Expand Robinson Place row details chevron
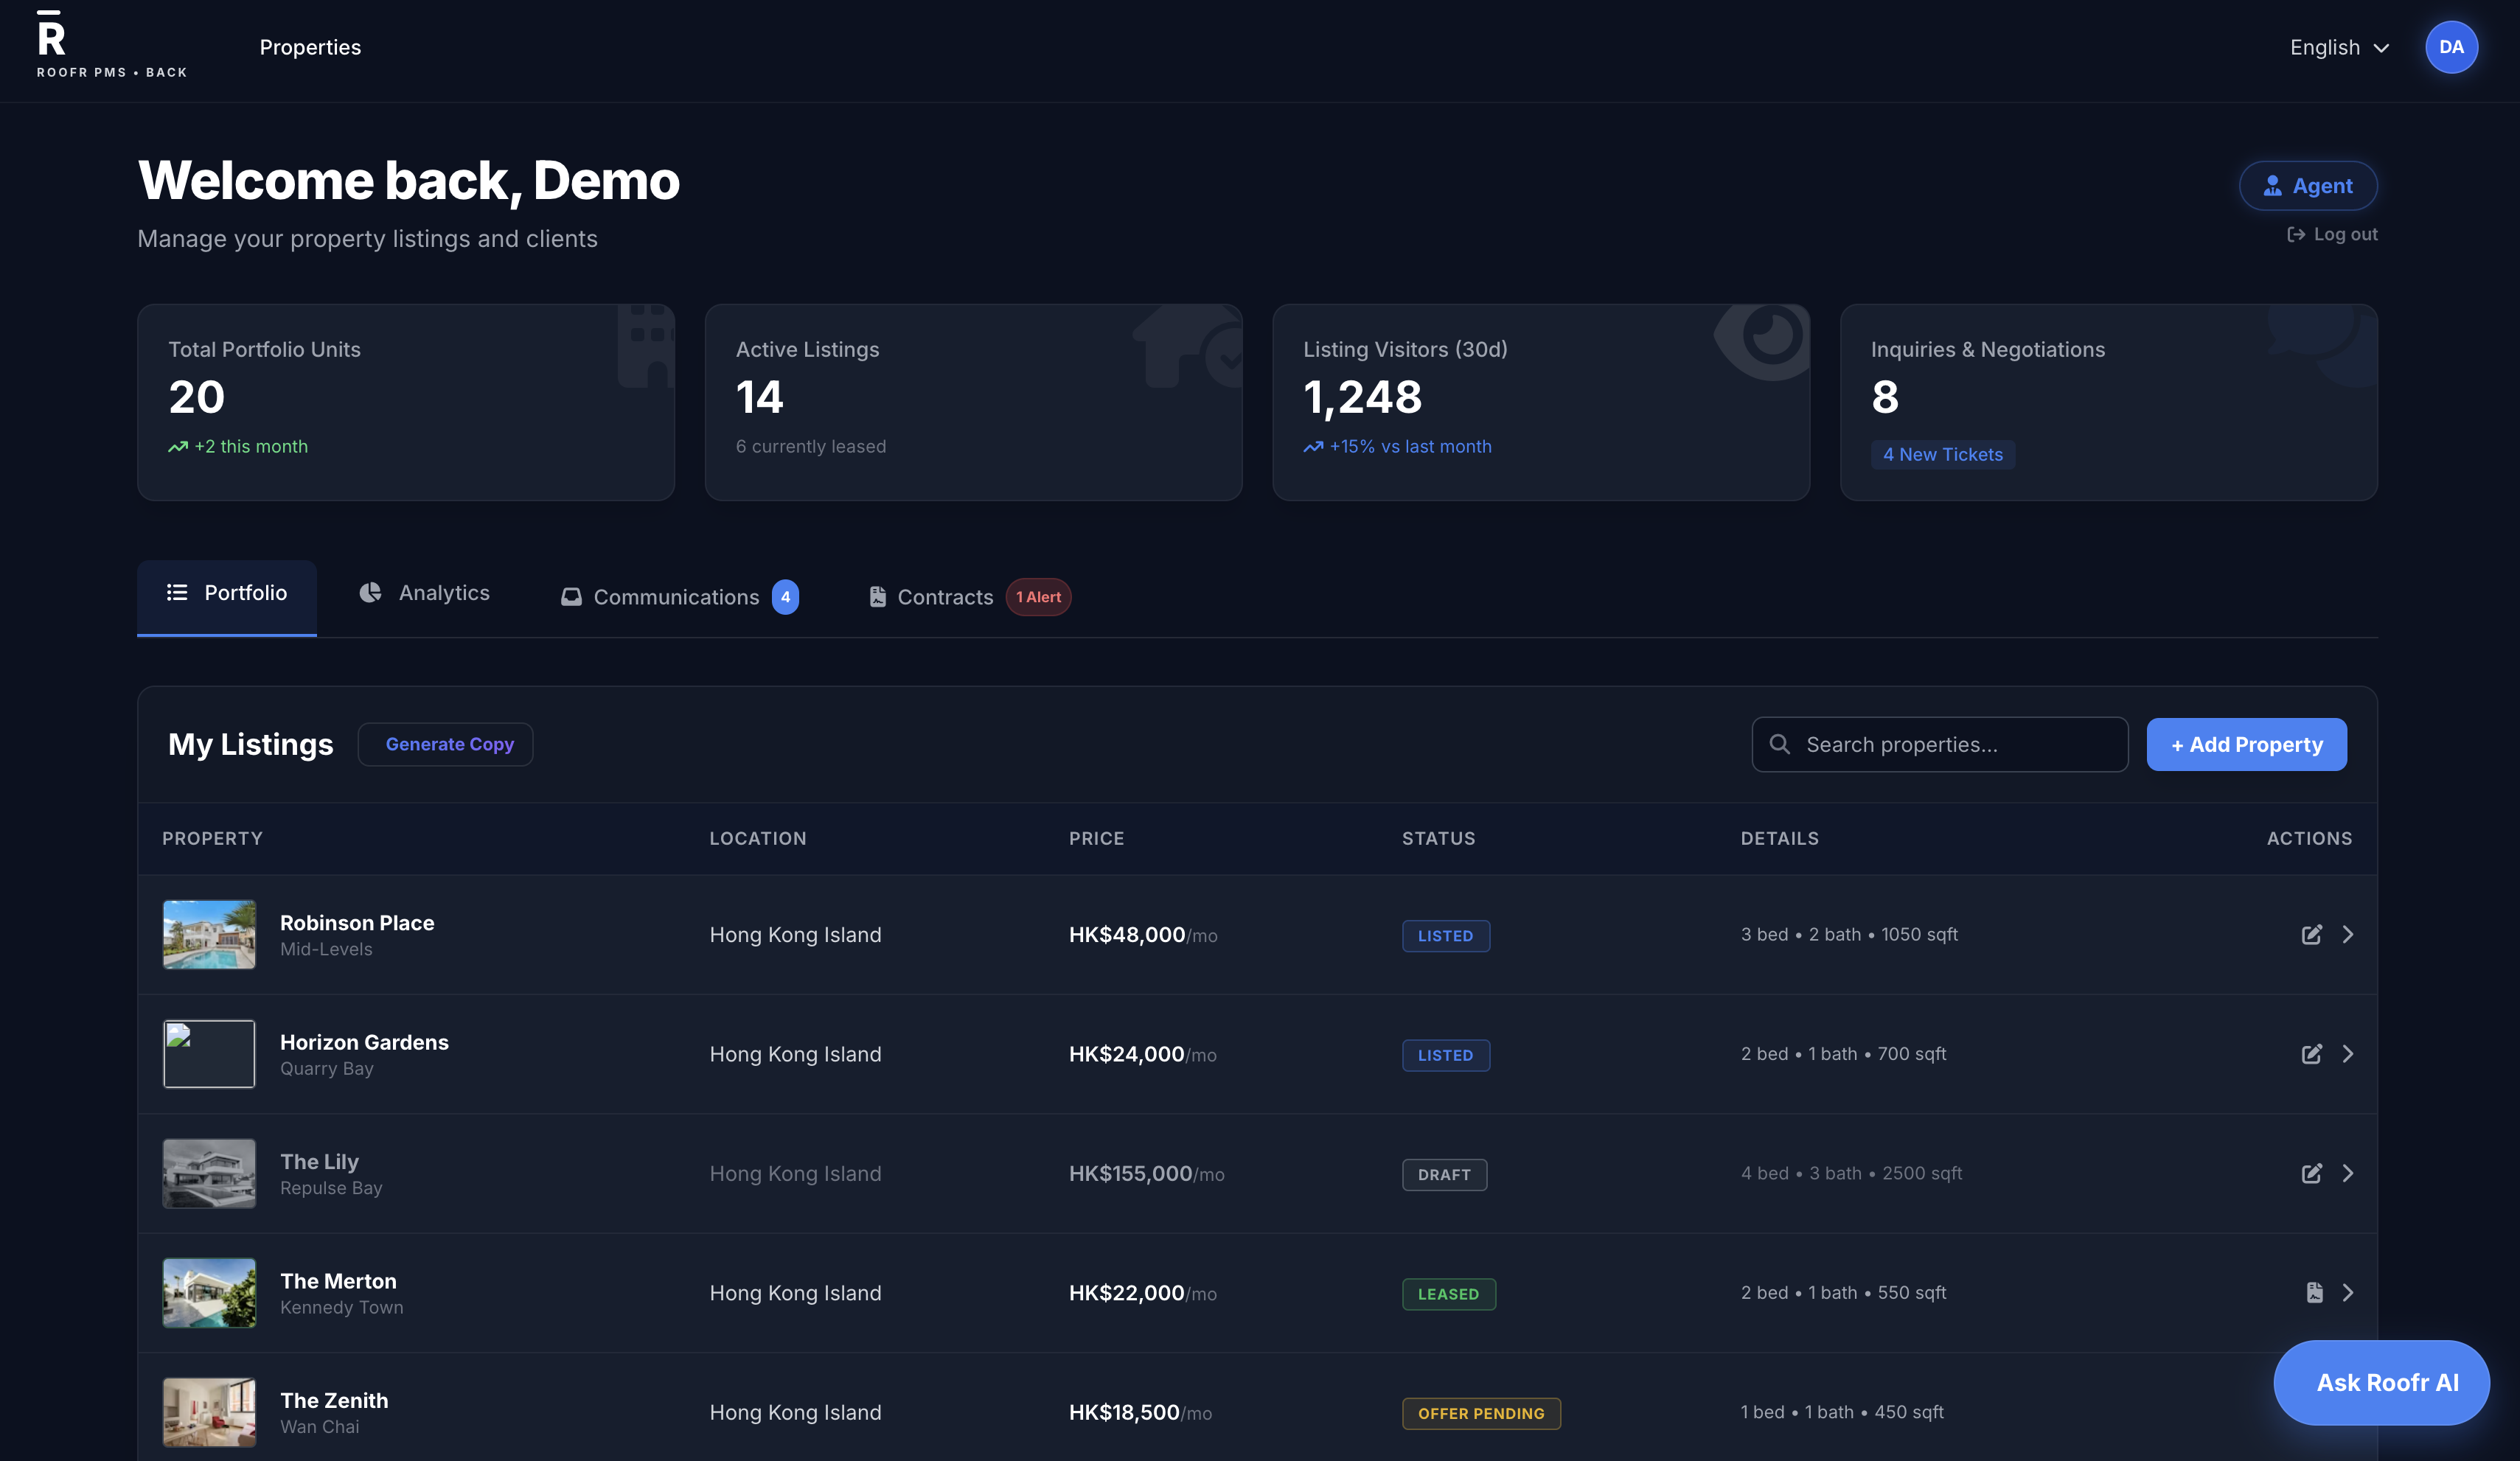The image size is (2520, 1461). pyautogui.click(x=2349, y=934)
